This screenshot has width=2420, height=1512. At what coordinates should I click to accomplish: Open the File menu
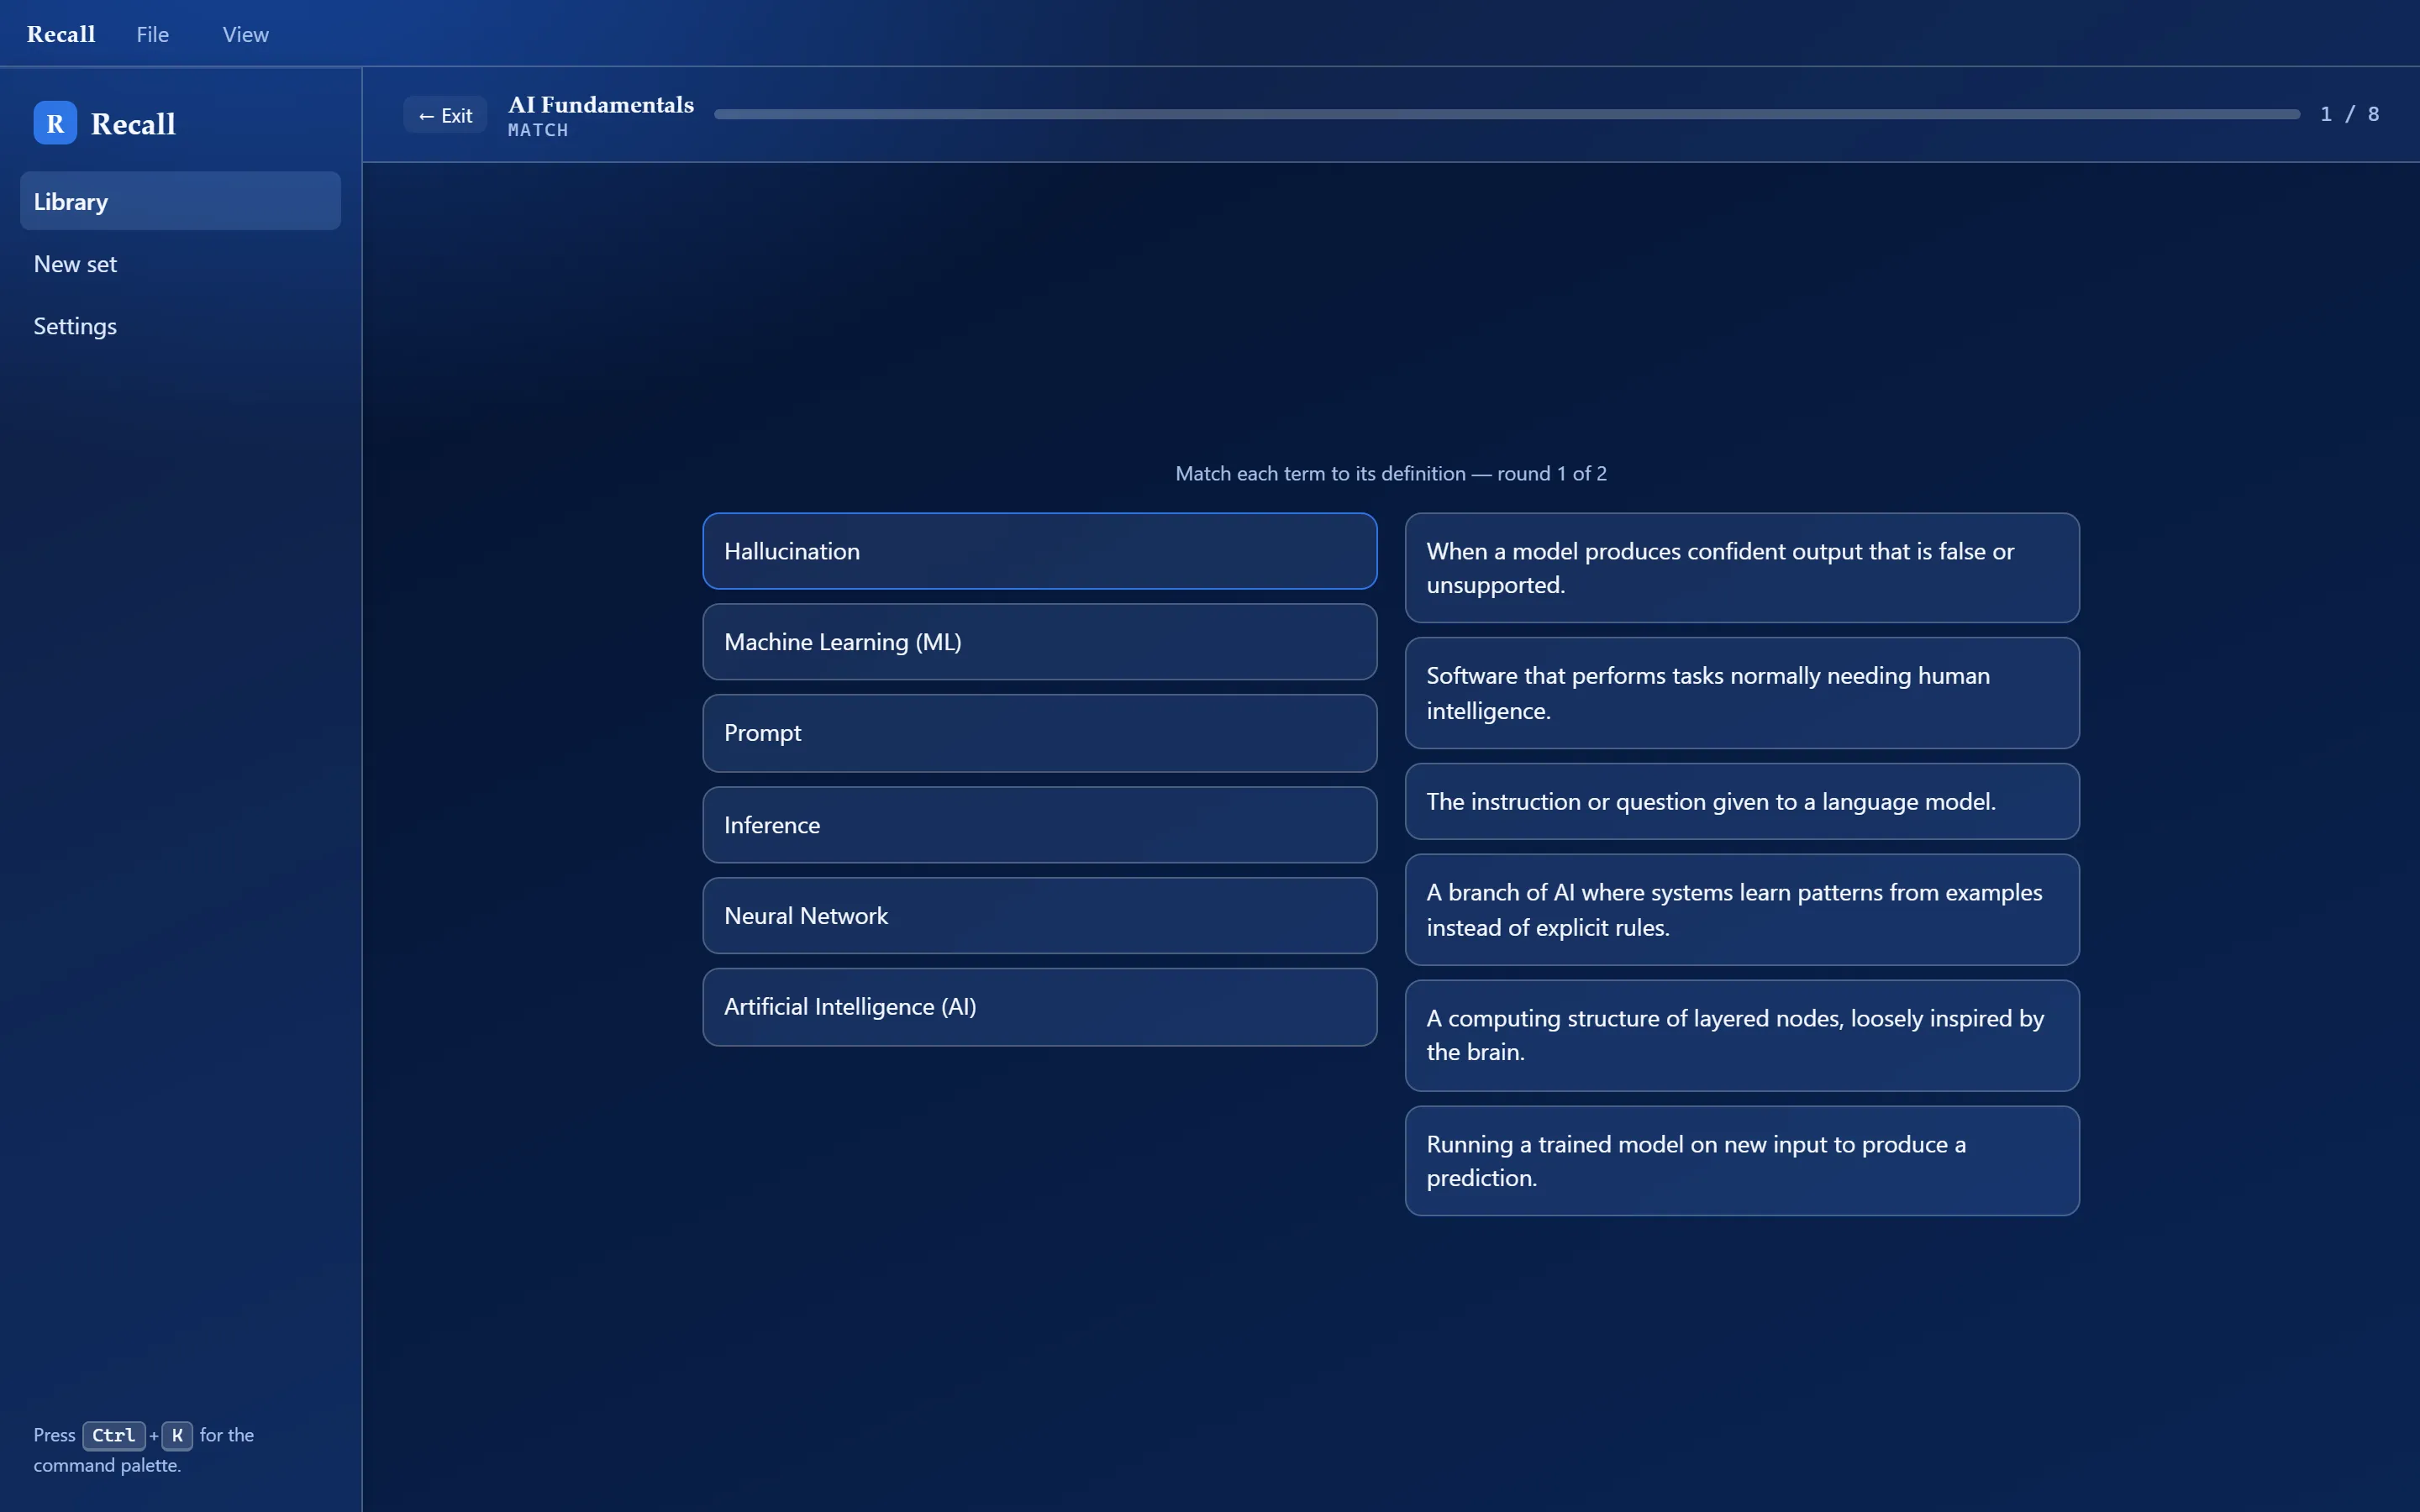click(152, 34)
